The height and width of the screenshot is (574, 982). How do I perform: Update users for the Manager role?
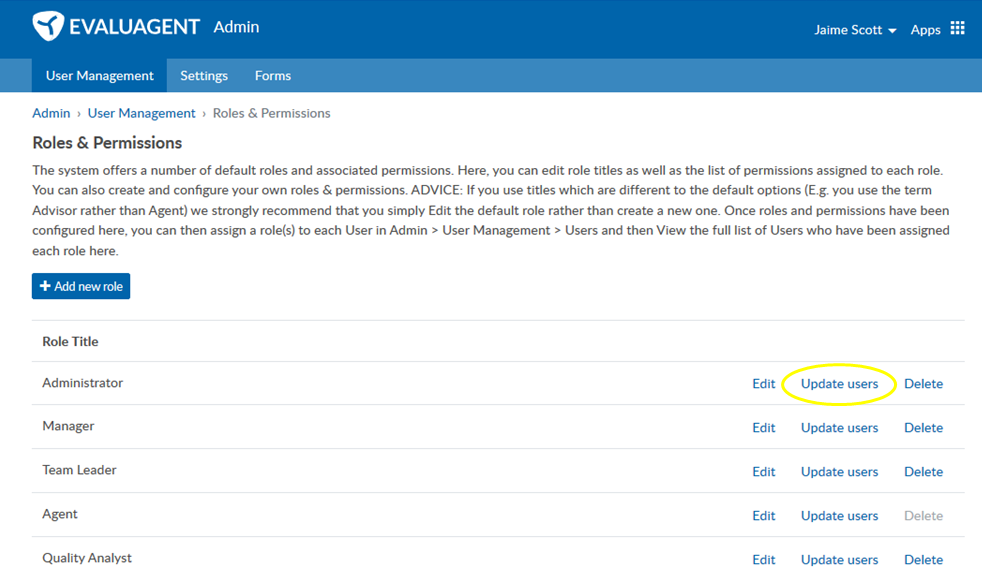[x=839, y=428]
